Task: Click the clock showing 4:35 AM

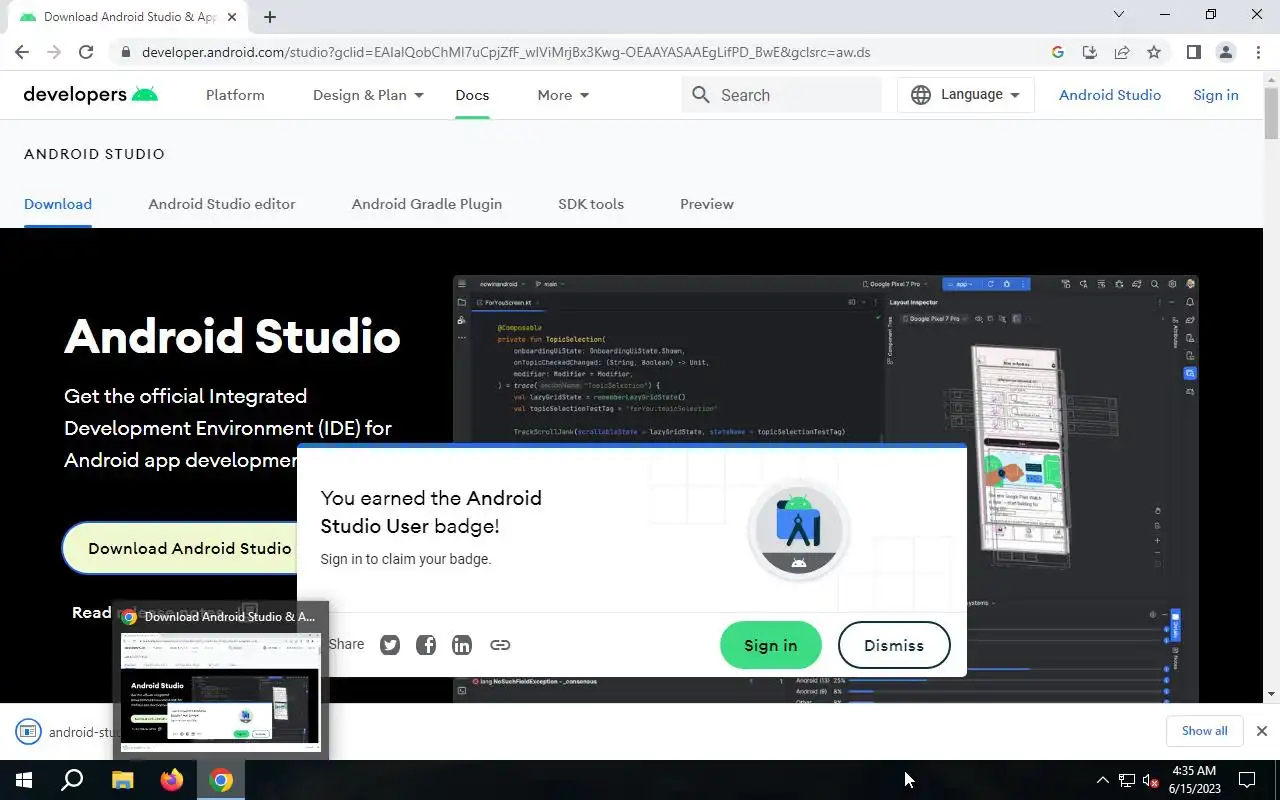Action: 1193,771
